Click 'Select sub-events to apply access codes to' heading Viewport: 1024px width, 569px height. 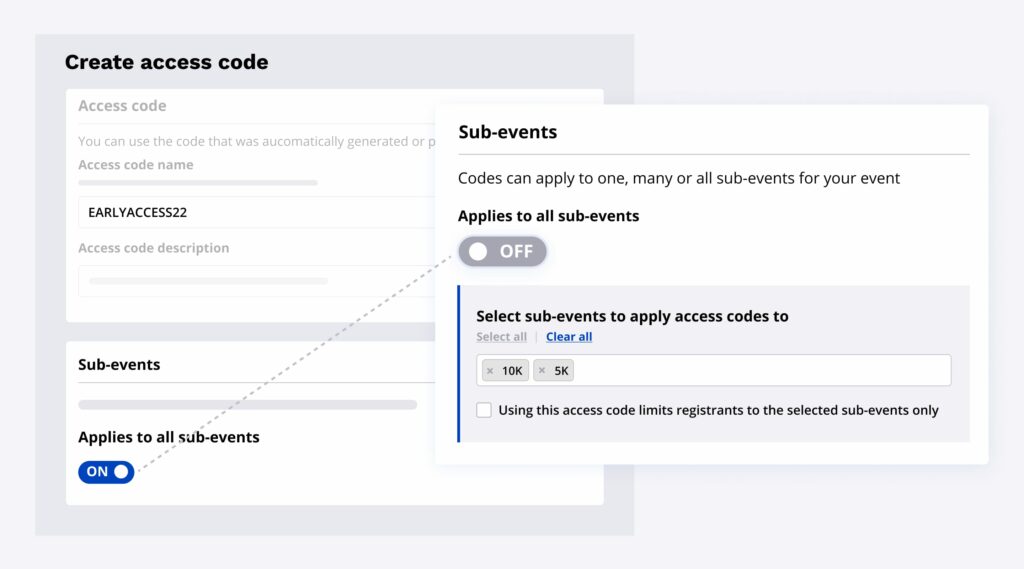(x=632, y=316)
